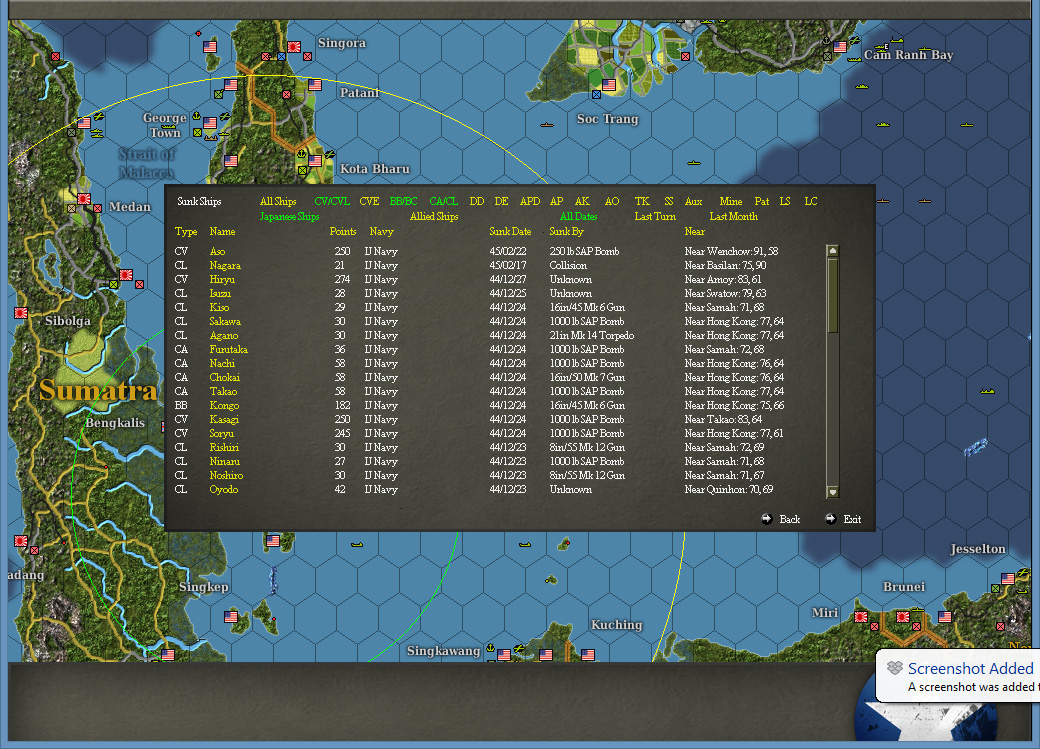Enable the Last Turn date filter
1040x749 pixels.
click(654, 216)
